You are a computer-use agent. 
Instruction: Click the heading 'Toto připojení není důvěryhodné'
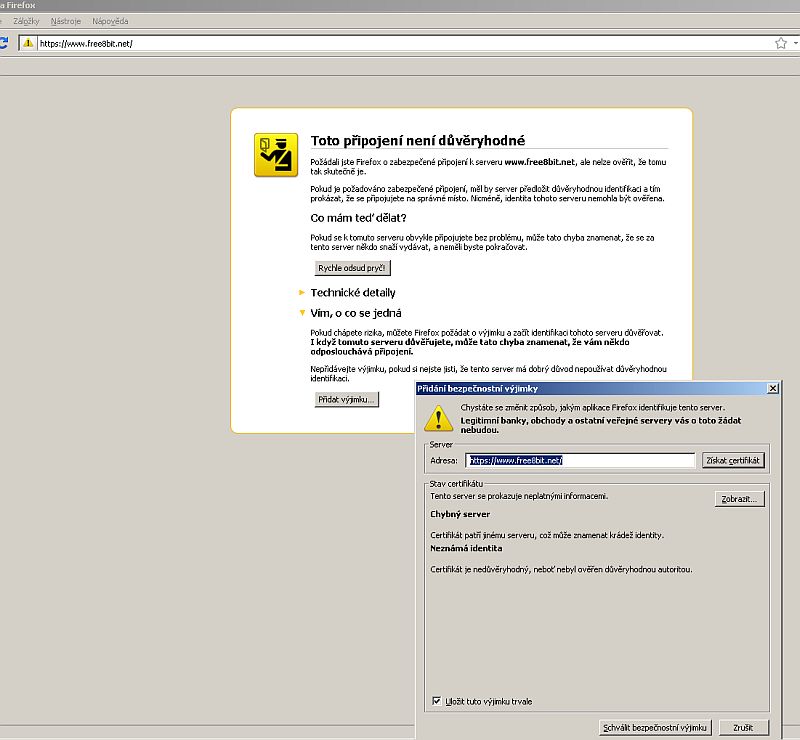418,140
